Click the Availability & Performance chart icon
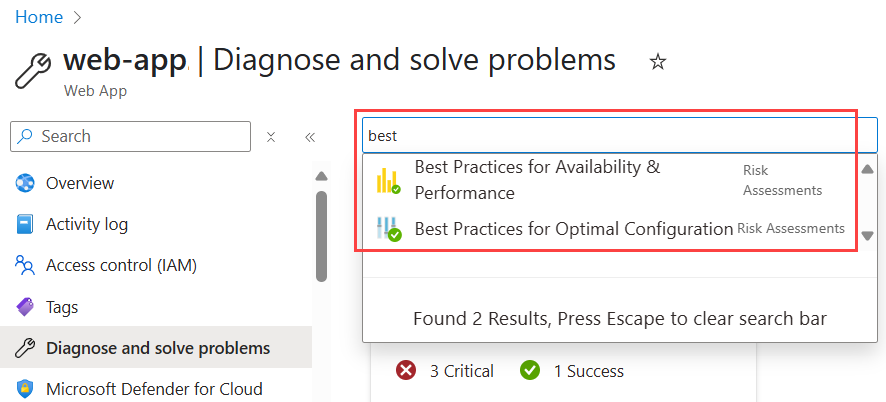The height and width of the screenshot is (402, 886). point(388,180)
